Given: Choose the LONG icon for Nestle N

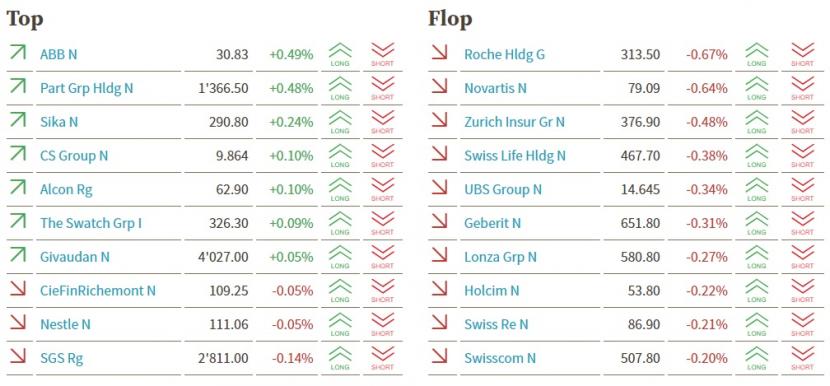Looking at the screenshot, I should [x=340, y=325].
